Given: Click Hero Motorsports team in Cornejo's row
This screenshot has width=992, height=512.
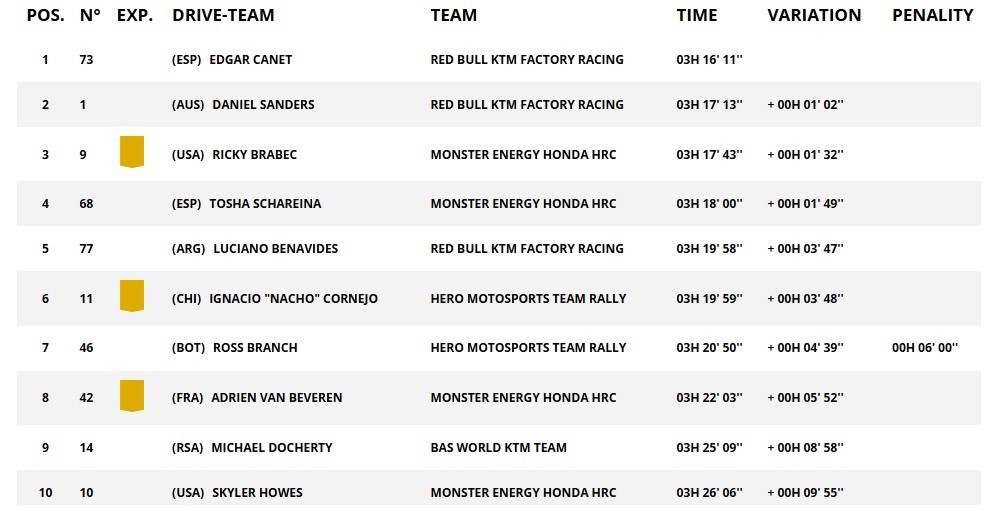Looking at the screenshot, I should 528,299.
